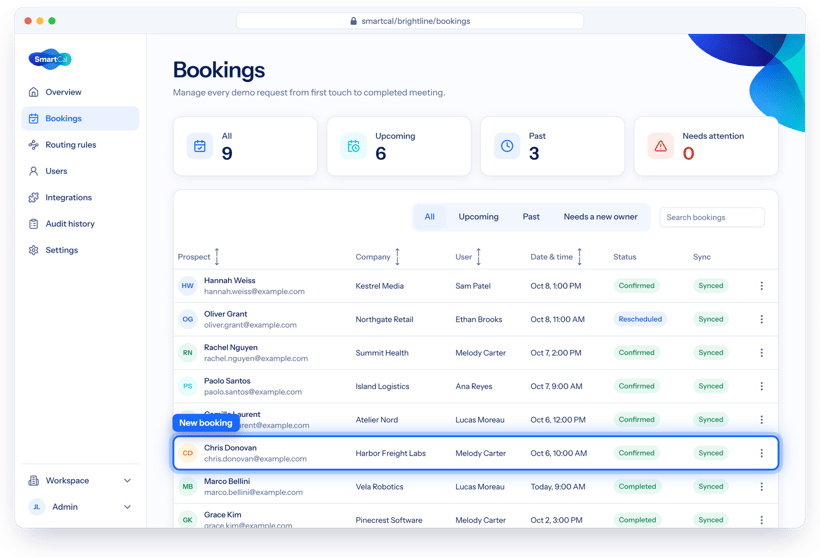Screen dimensions: 820x557
Task: Open row menu for Oliver Grant
Action: 761,319
